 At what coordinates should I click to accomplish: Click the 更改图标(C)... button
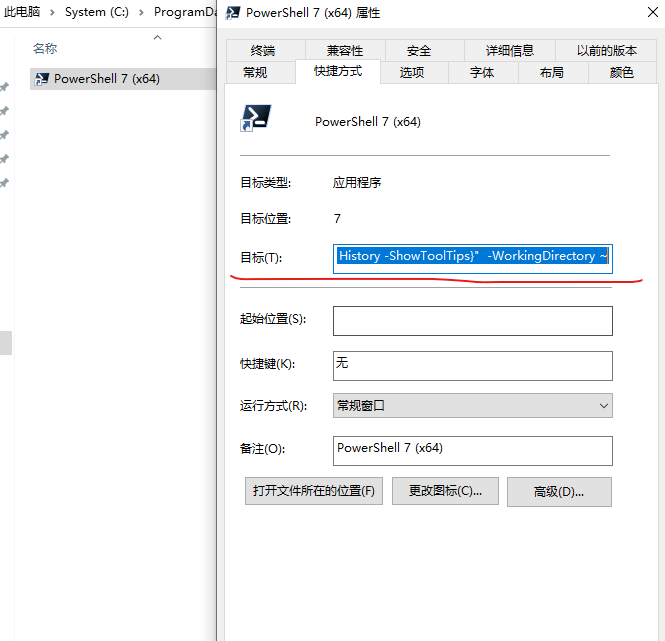pos(445,491)
